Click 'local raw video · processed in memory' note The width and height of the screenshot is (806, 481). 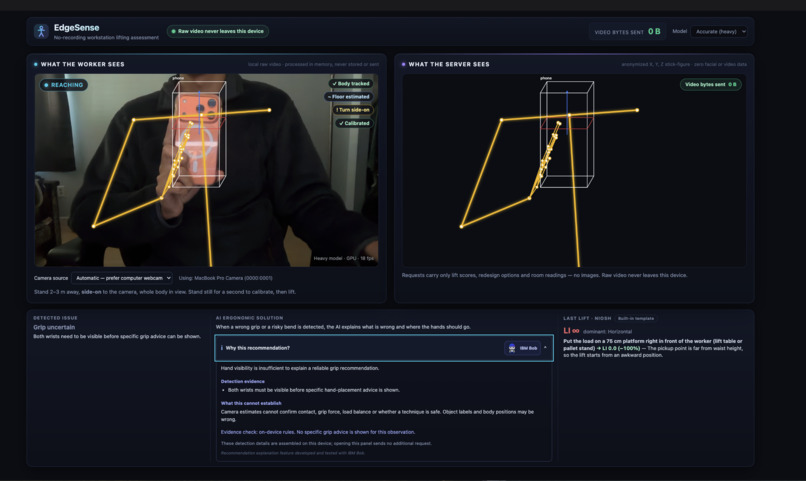tap(313, 64)
